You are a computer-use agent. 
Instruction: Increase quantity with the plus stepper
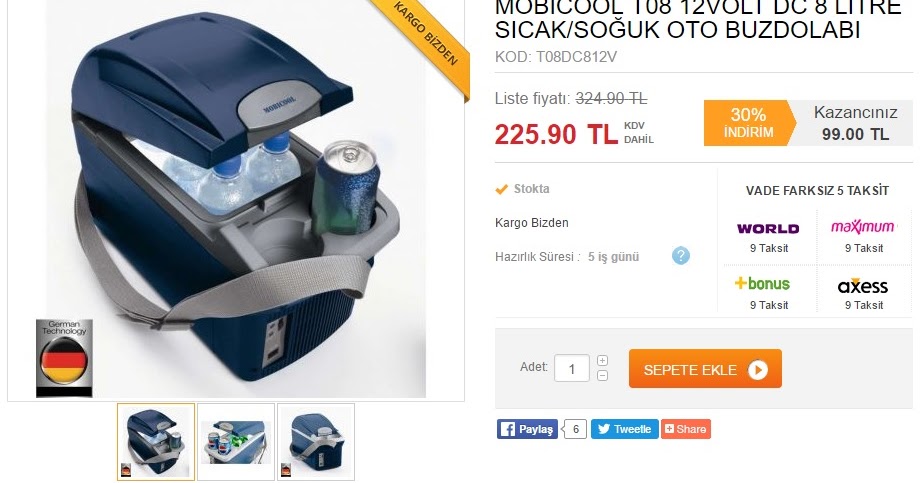click(602, 360)
